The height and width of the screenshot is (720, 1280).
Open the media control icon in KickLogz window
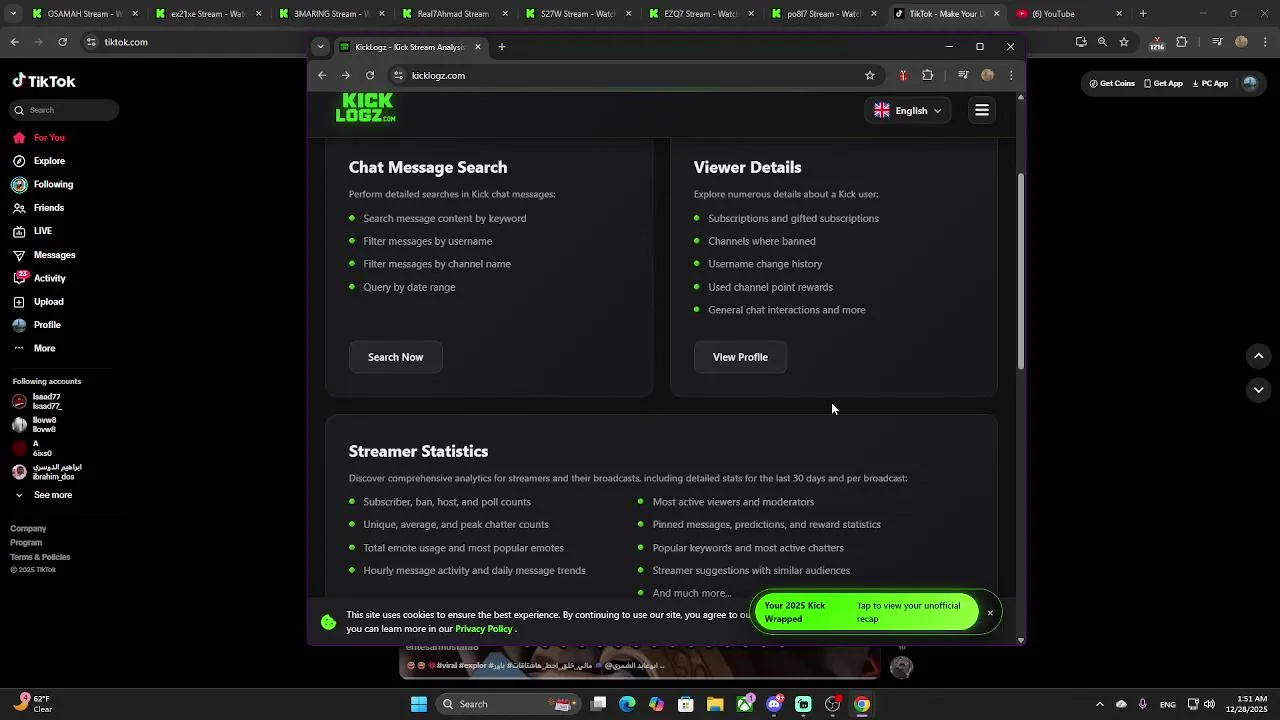963,75
